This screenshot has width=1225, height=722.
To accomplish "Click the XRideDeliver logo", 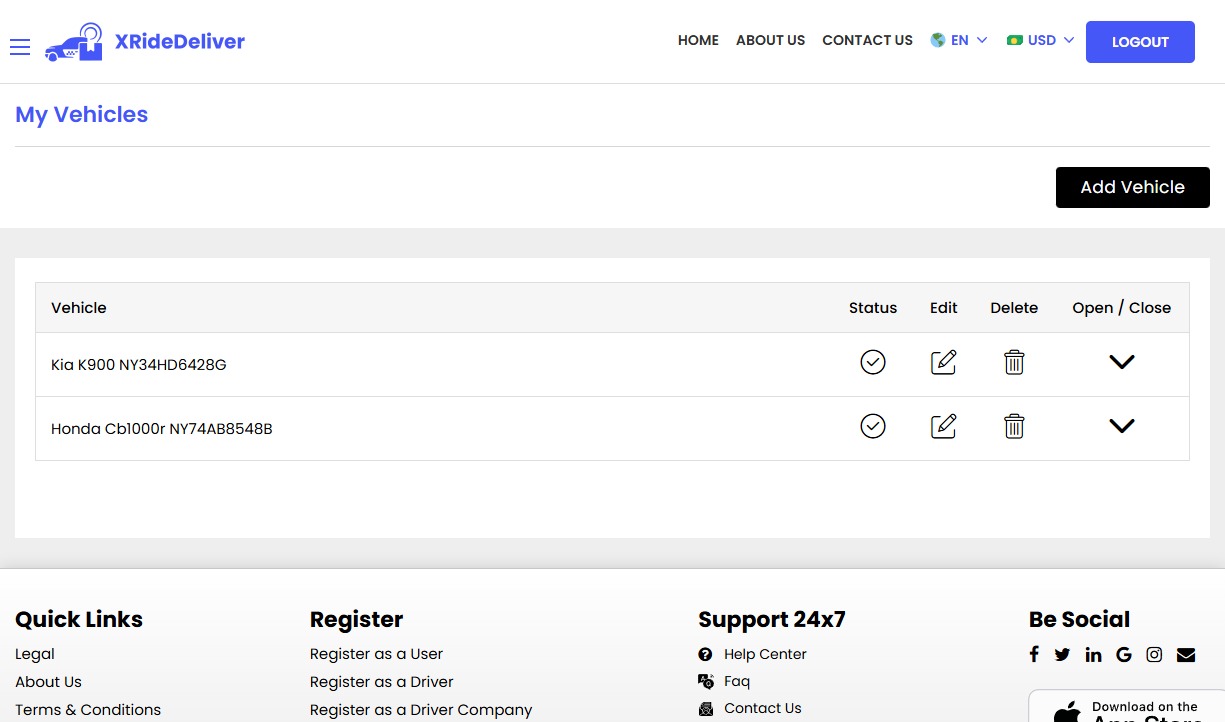I will pos(145,42).
